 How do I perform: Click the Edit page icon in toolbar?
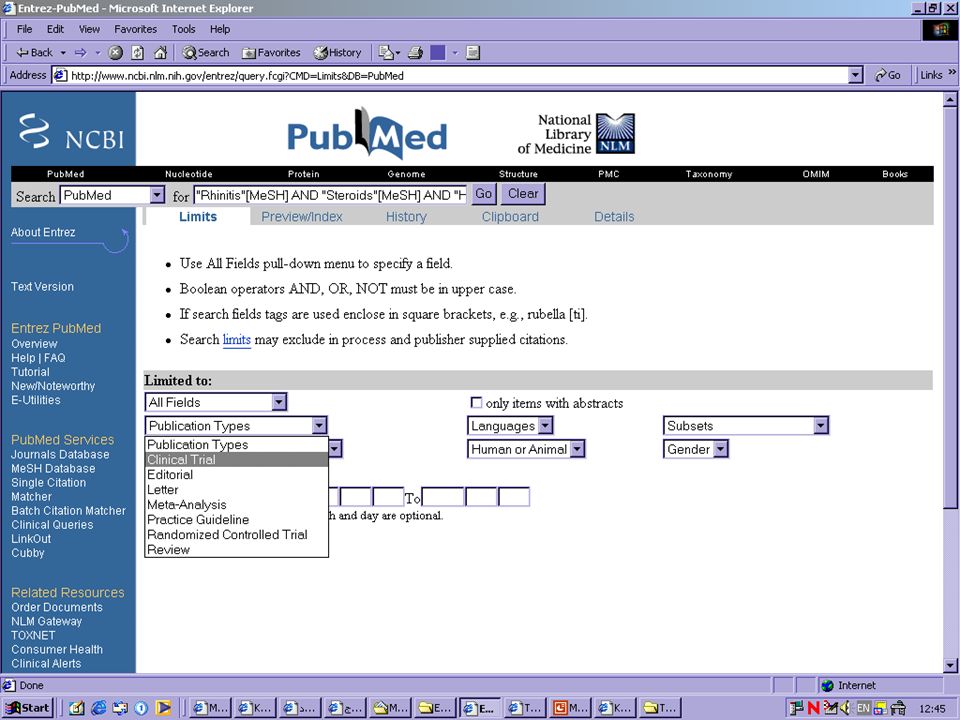pos(438,53)
